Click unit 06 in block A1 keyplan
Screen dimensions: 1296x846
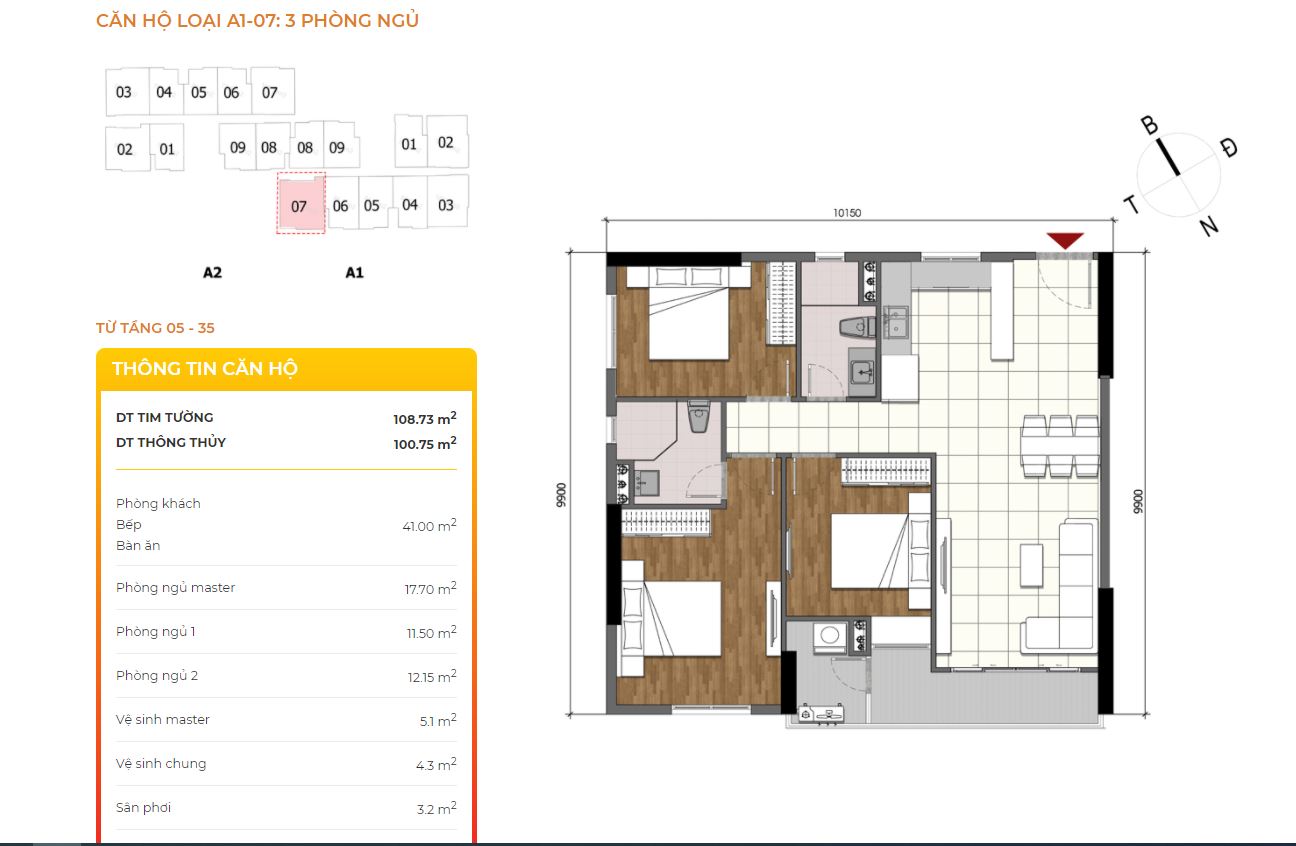click(x=341, y=206)
